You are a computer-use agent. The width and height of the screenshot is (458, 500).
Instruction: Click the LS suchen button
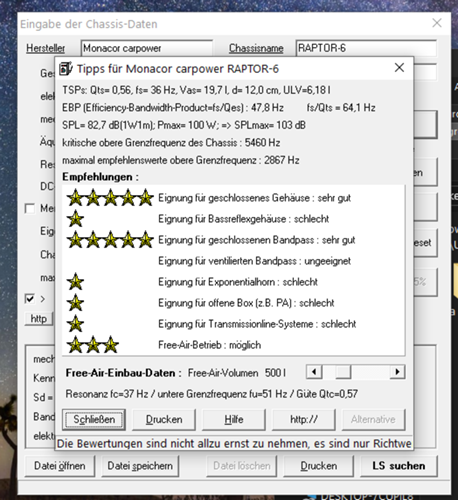tap(399, 466)
